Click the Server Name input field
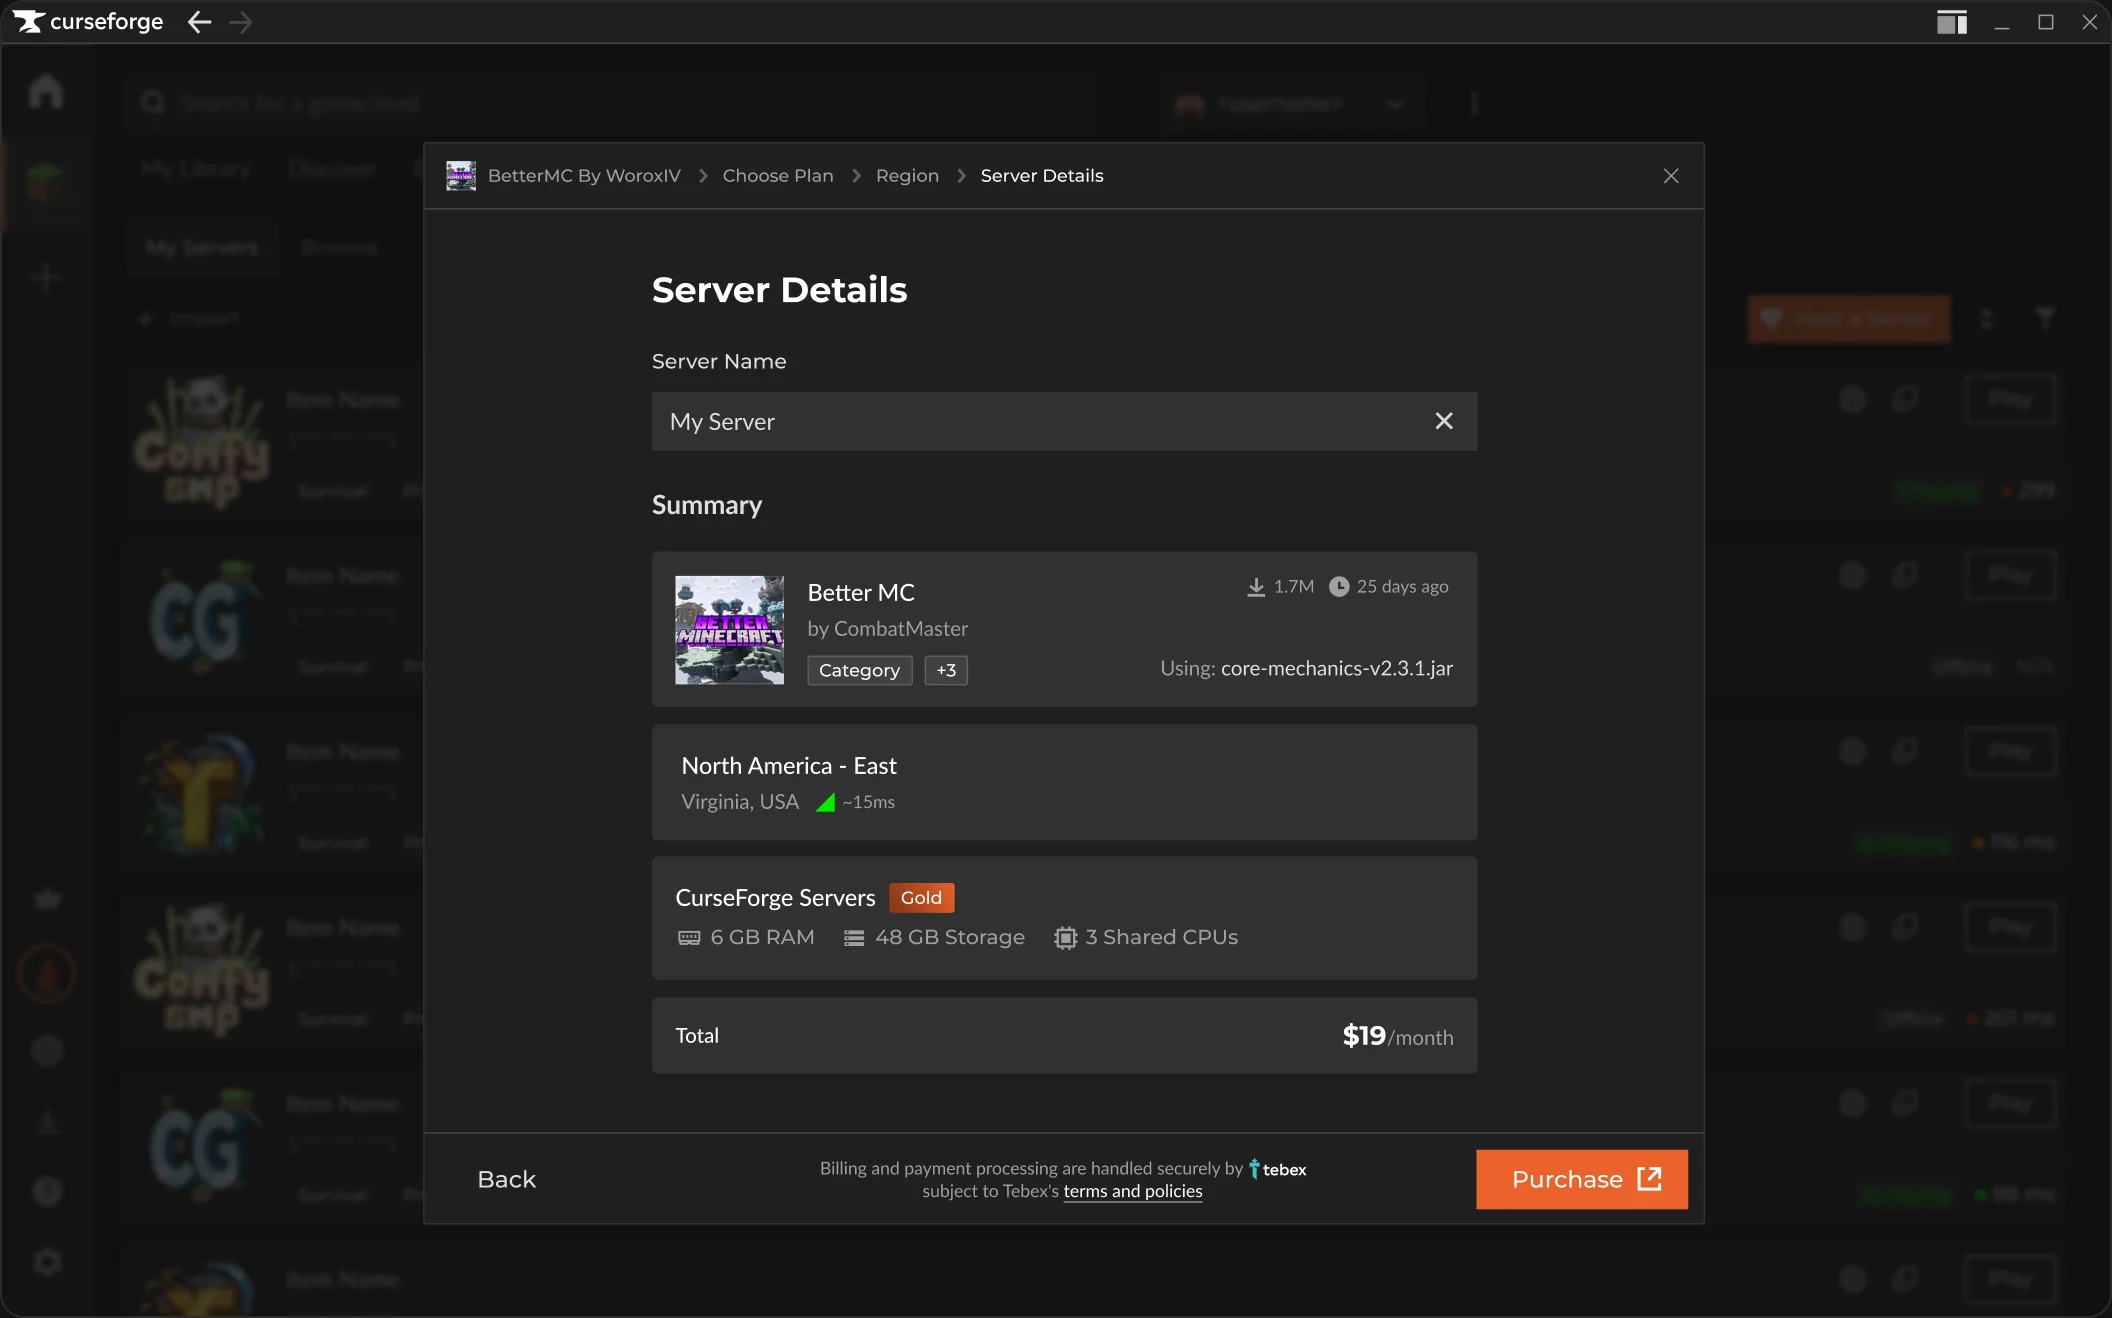 [x=1064, y=421]
